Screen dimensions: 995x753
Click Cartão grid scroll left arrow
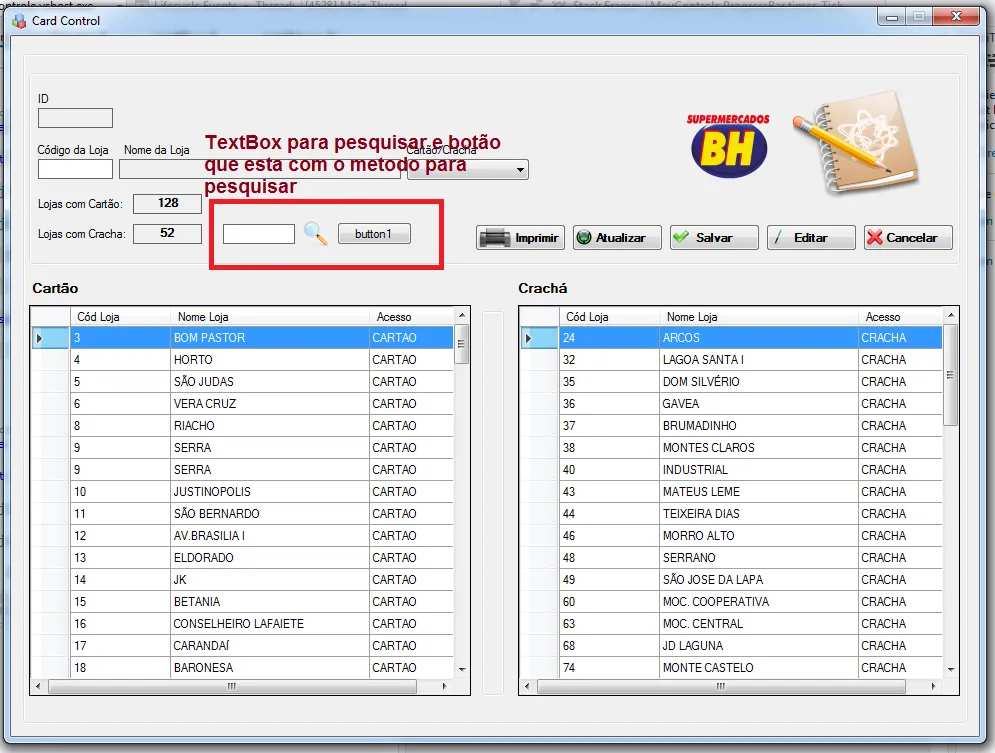pos(39,686)
